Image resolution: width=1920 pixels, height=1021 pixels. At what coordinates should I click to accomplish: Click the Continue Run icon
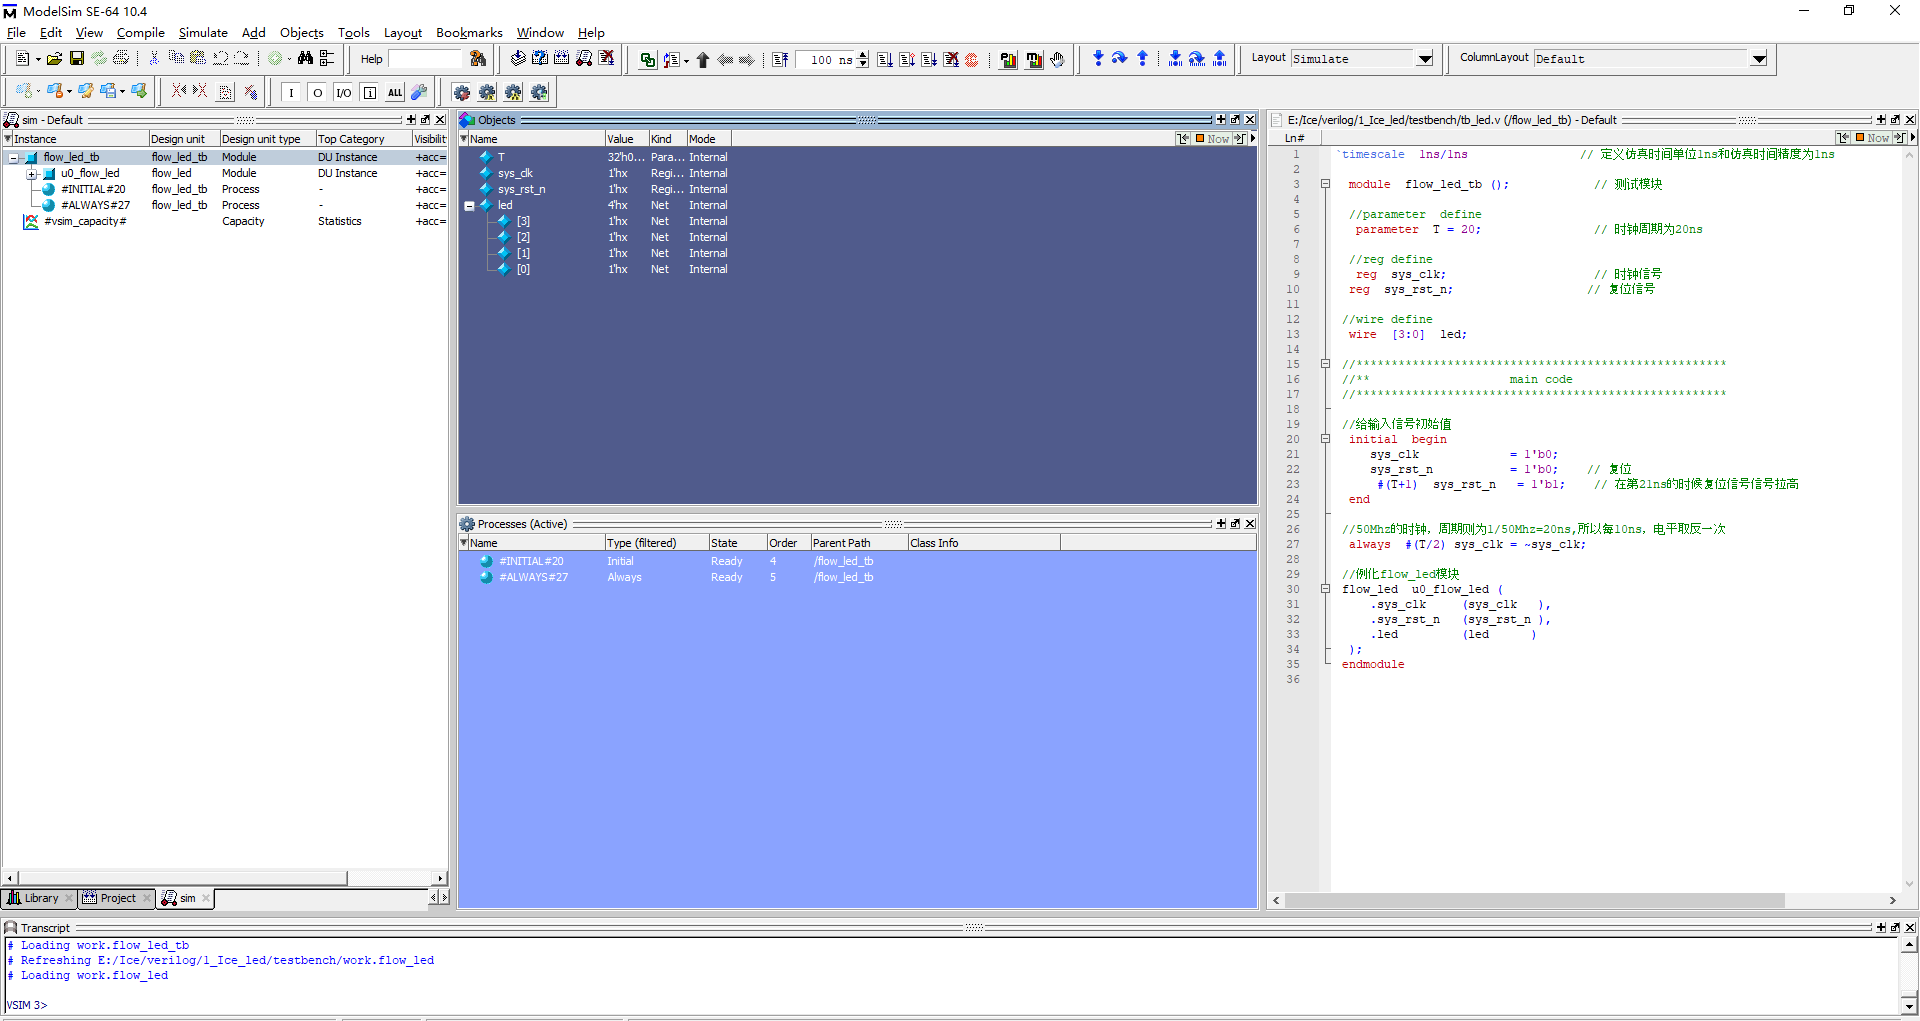tap(907, 59)
